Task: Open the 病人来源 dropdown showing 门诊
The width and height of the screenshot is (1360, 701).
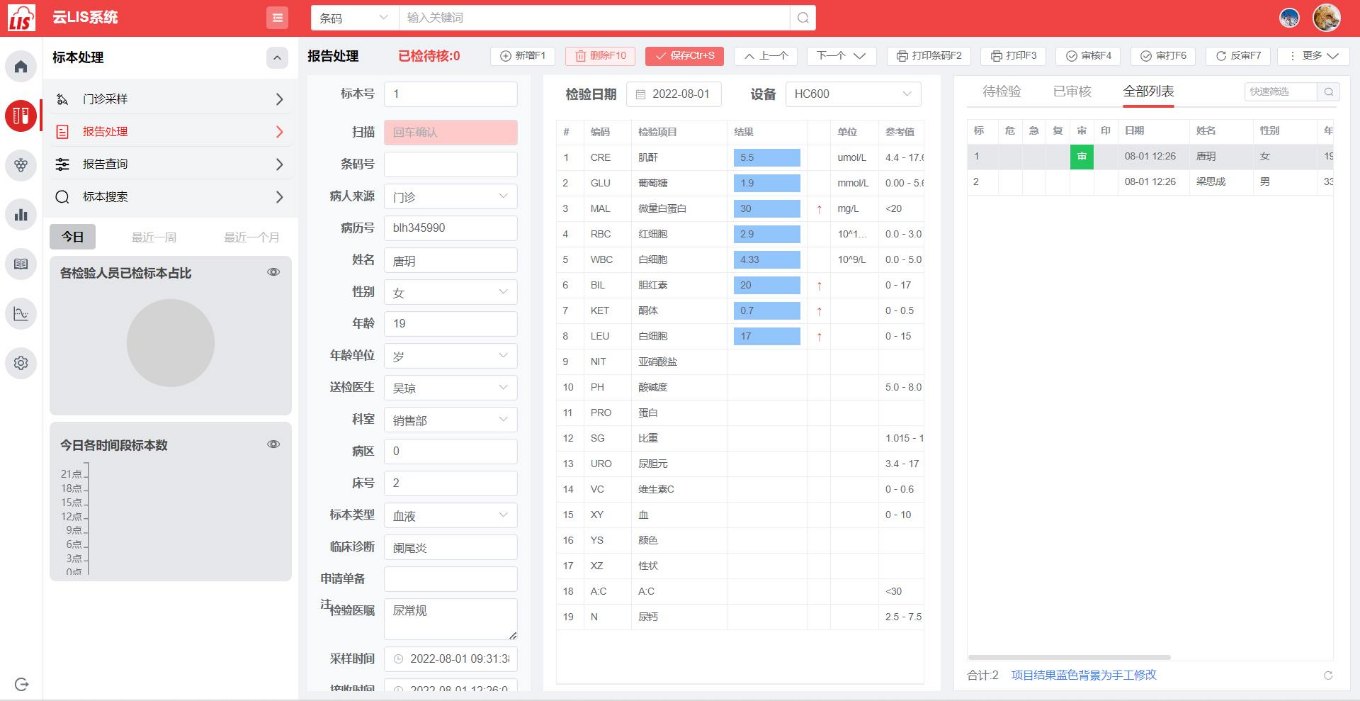Action: tap(451, 197)
